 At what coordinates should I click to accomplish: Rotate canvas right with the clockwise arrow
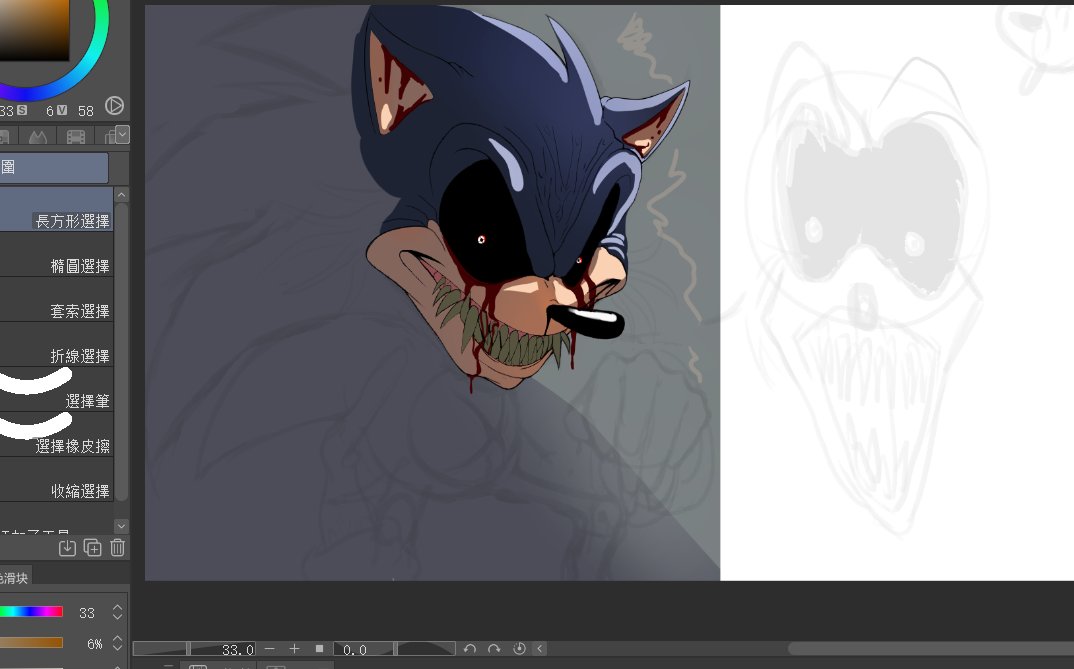point(494,648)
